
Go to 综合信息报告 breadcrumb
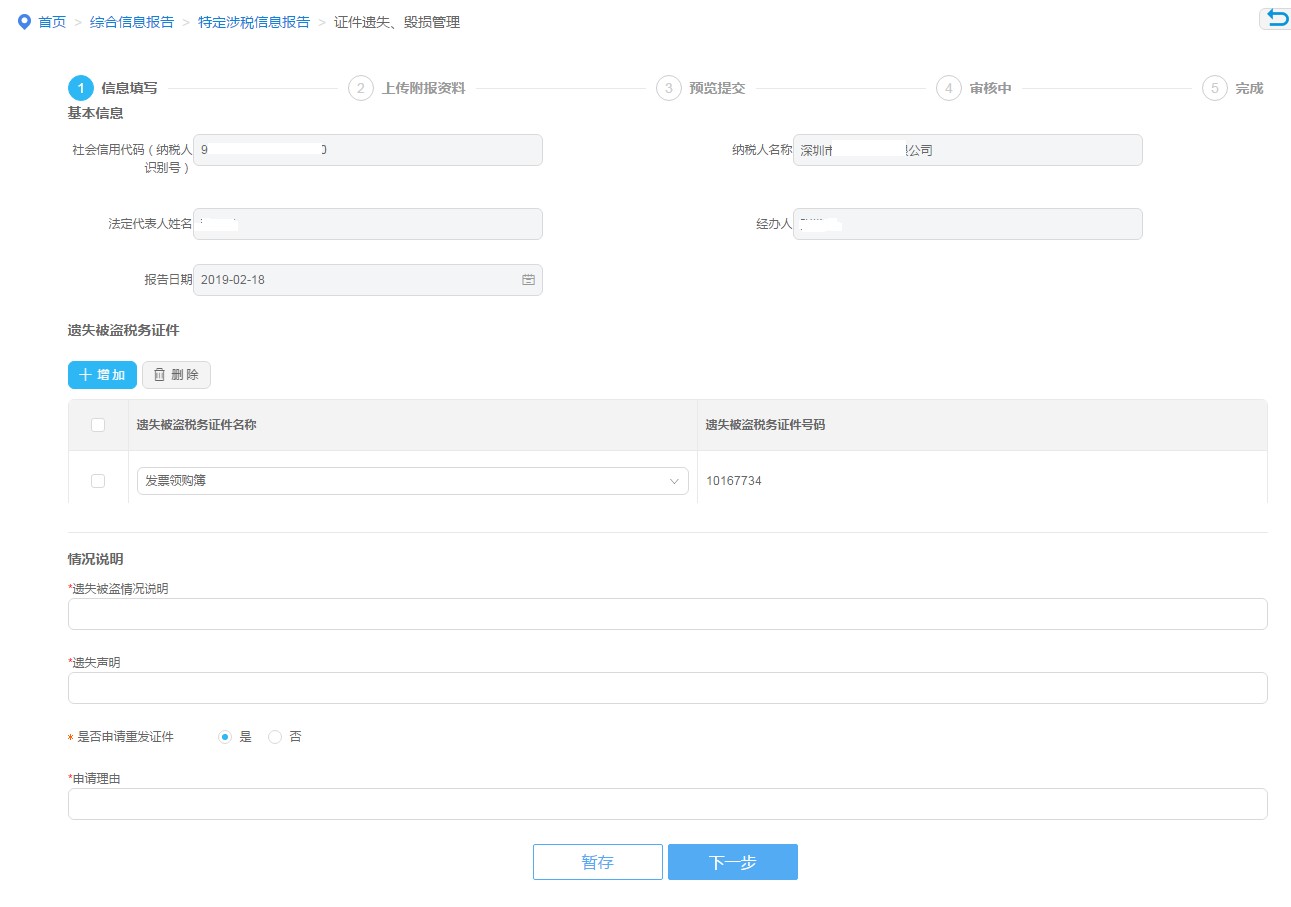click(131, 22)
